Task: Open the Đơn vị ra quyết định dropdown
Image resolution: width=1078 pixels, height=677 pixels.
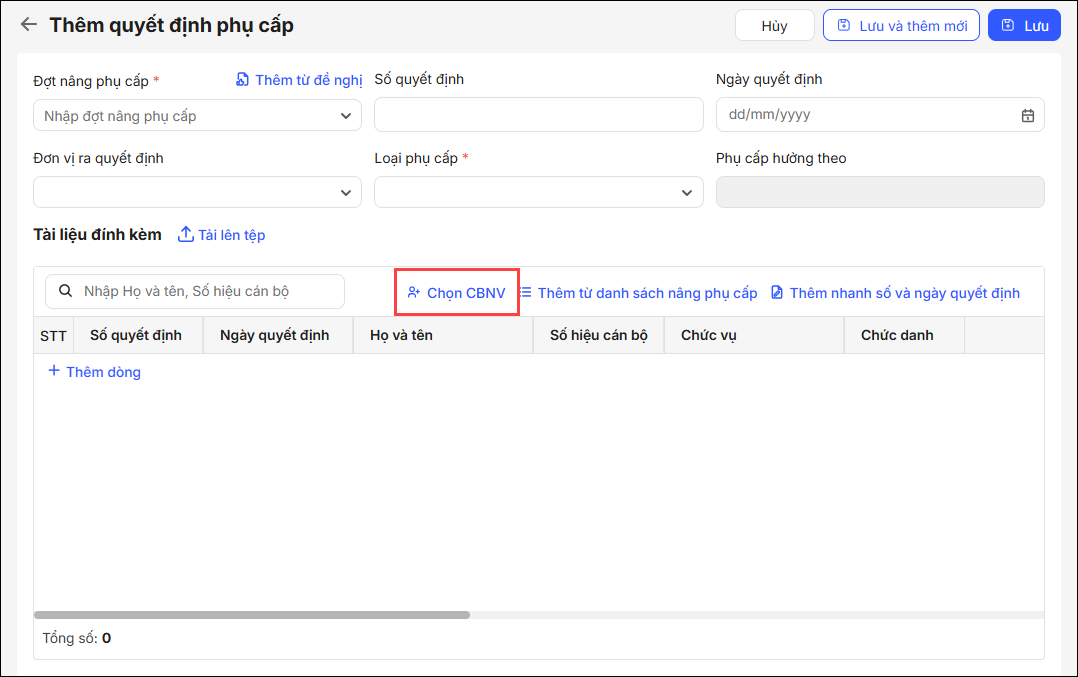Action: pos(346,192)
